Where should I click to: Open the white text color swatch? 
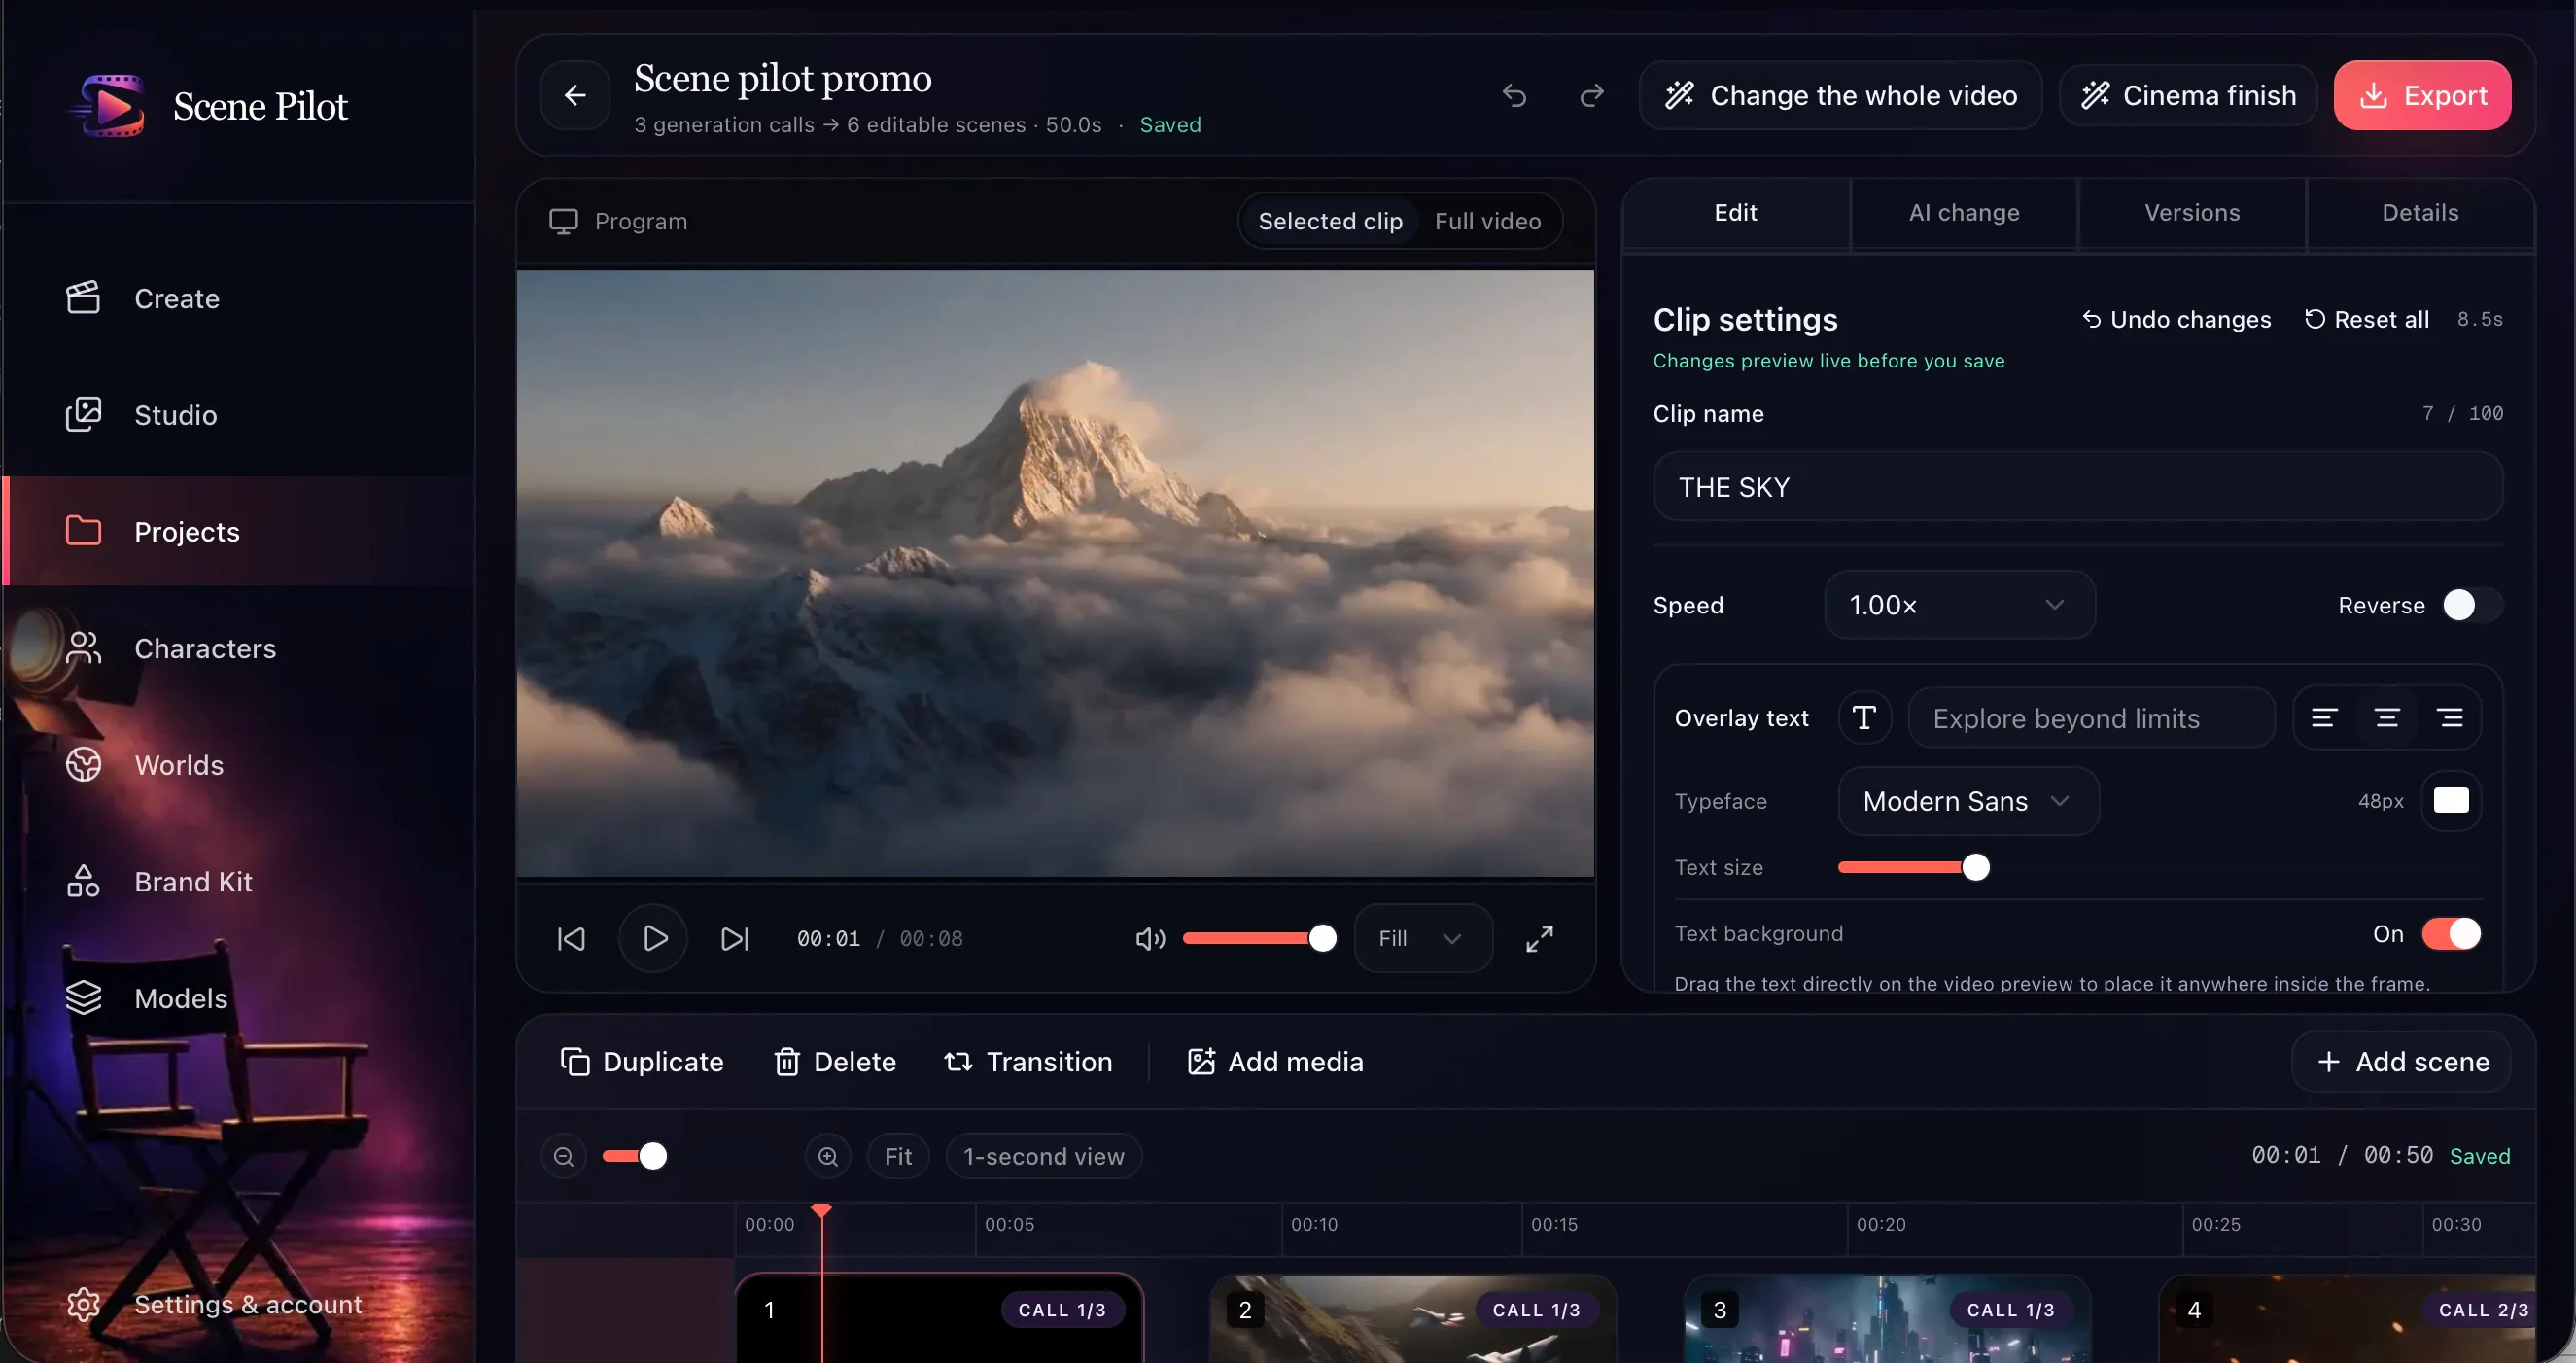[2451, 801]
